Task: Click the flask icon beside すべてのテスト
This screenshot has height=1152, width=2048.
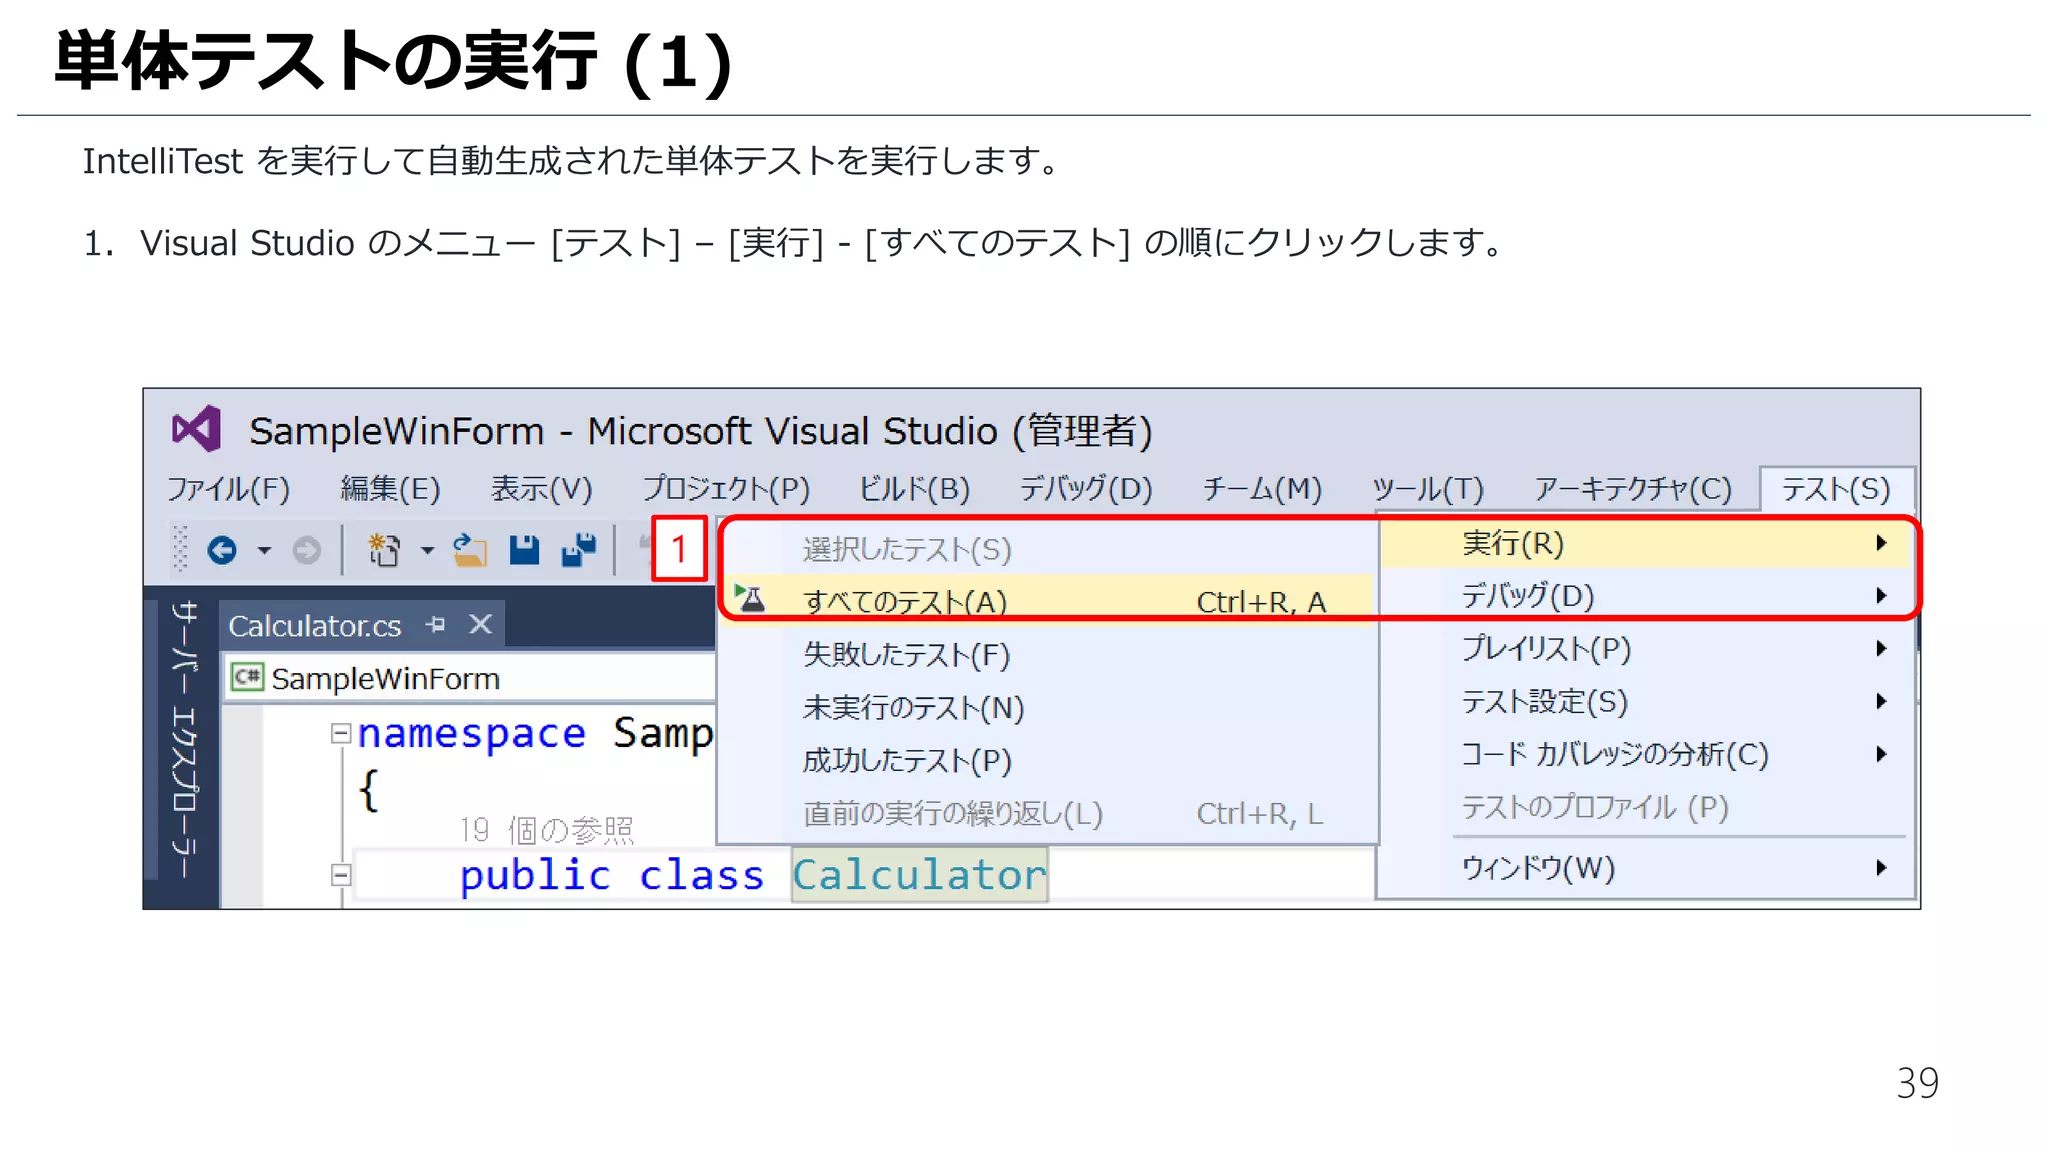Action: coord(751,599)
